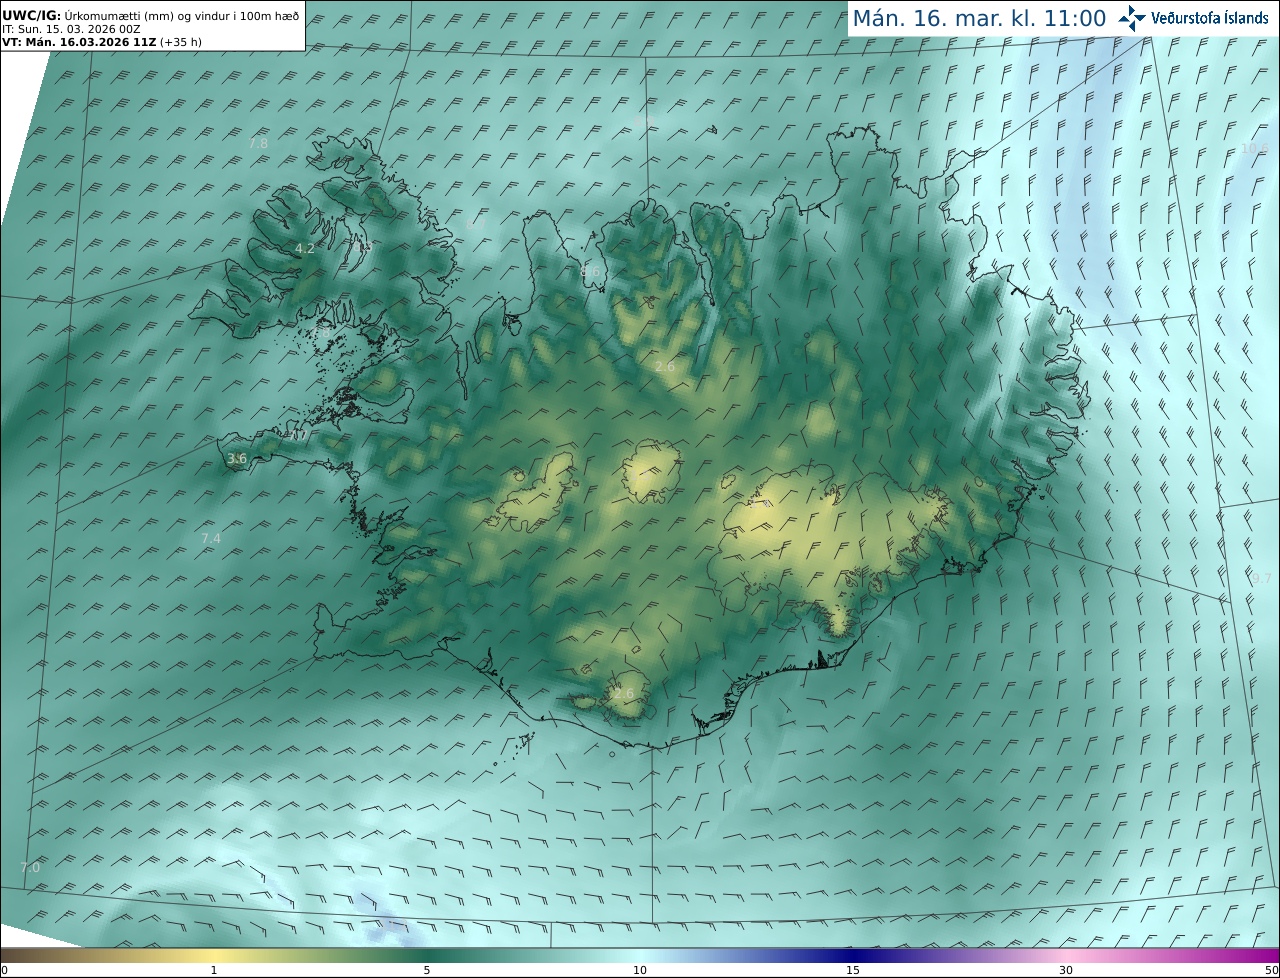Click the Veðurstofa Íslands logo
The height and width of the screenshot is (978, 1280).
[1193, 18]
